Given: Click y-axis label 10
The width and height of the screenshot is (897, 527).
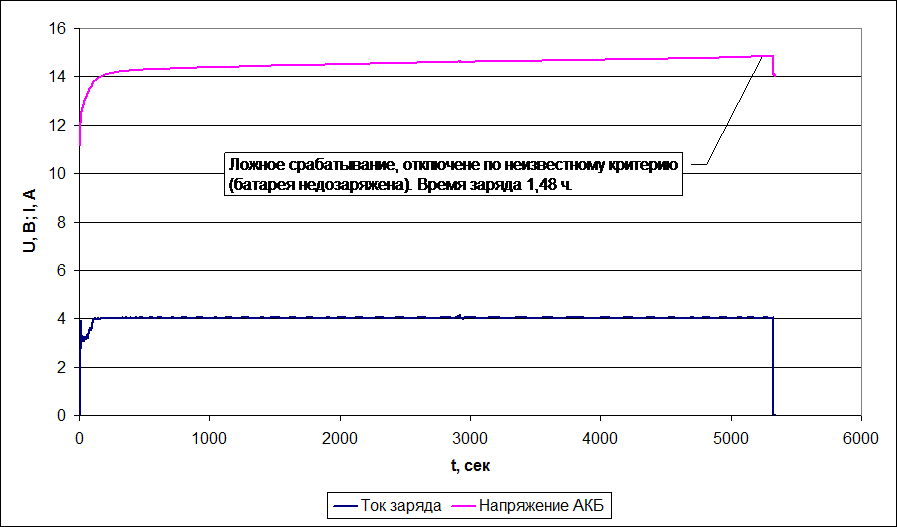Looking at the screenshot, I should (59, 173).
